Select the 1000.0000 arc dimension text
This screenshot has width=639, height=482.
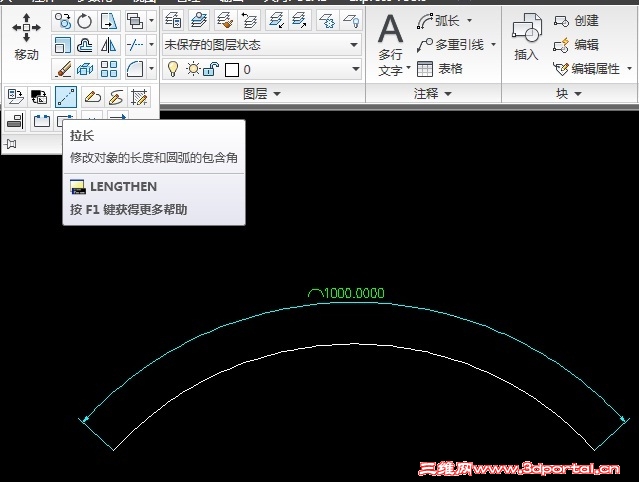click(346, 293)
